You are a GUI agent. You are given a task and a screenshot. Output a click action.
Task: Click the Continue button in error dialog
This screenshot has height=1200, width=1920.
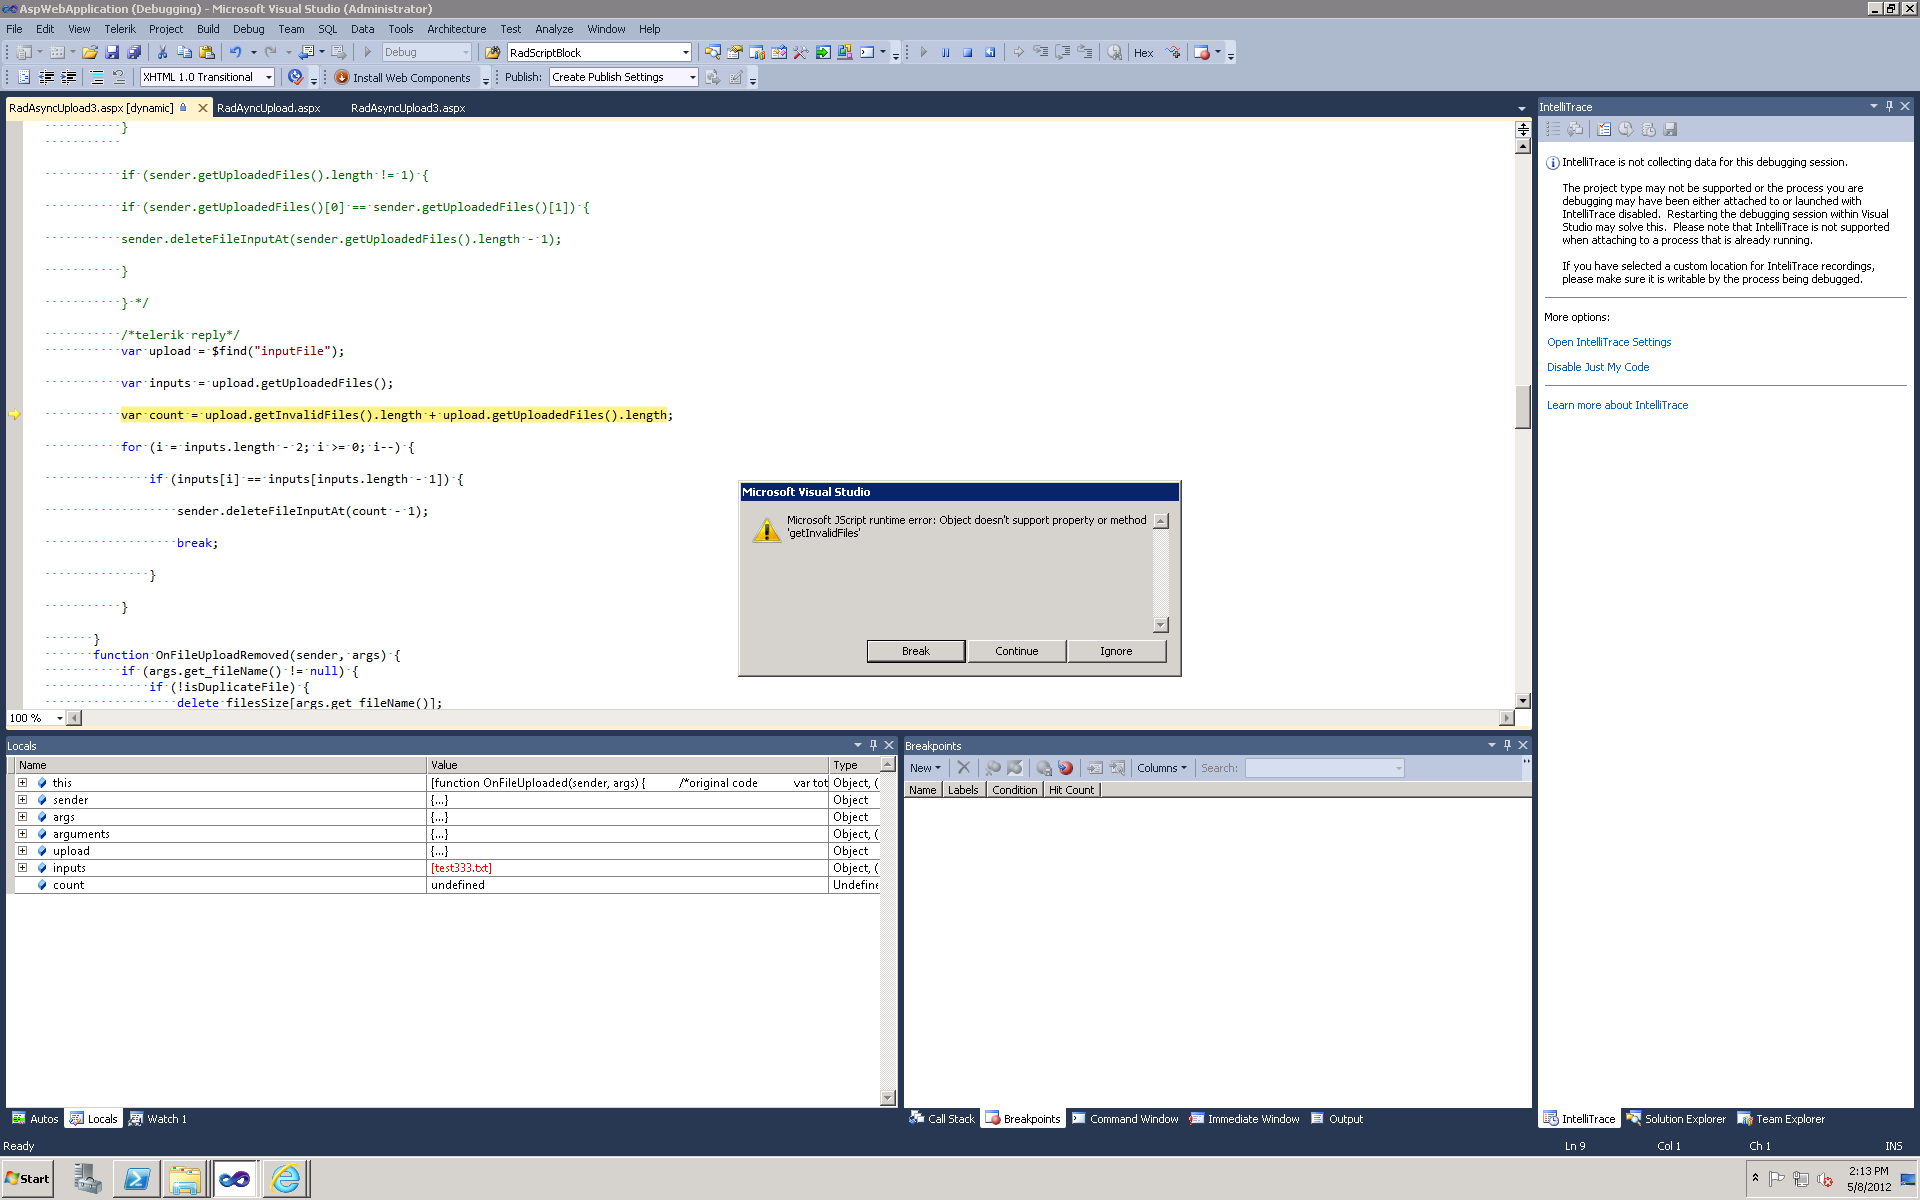click(1016, 651)
